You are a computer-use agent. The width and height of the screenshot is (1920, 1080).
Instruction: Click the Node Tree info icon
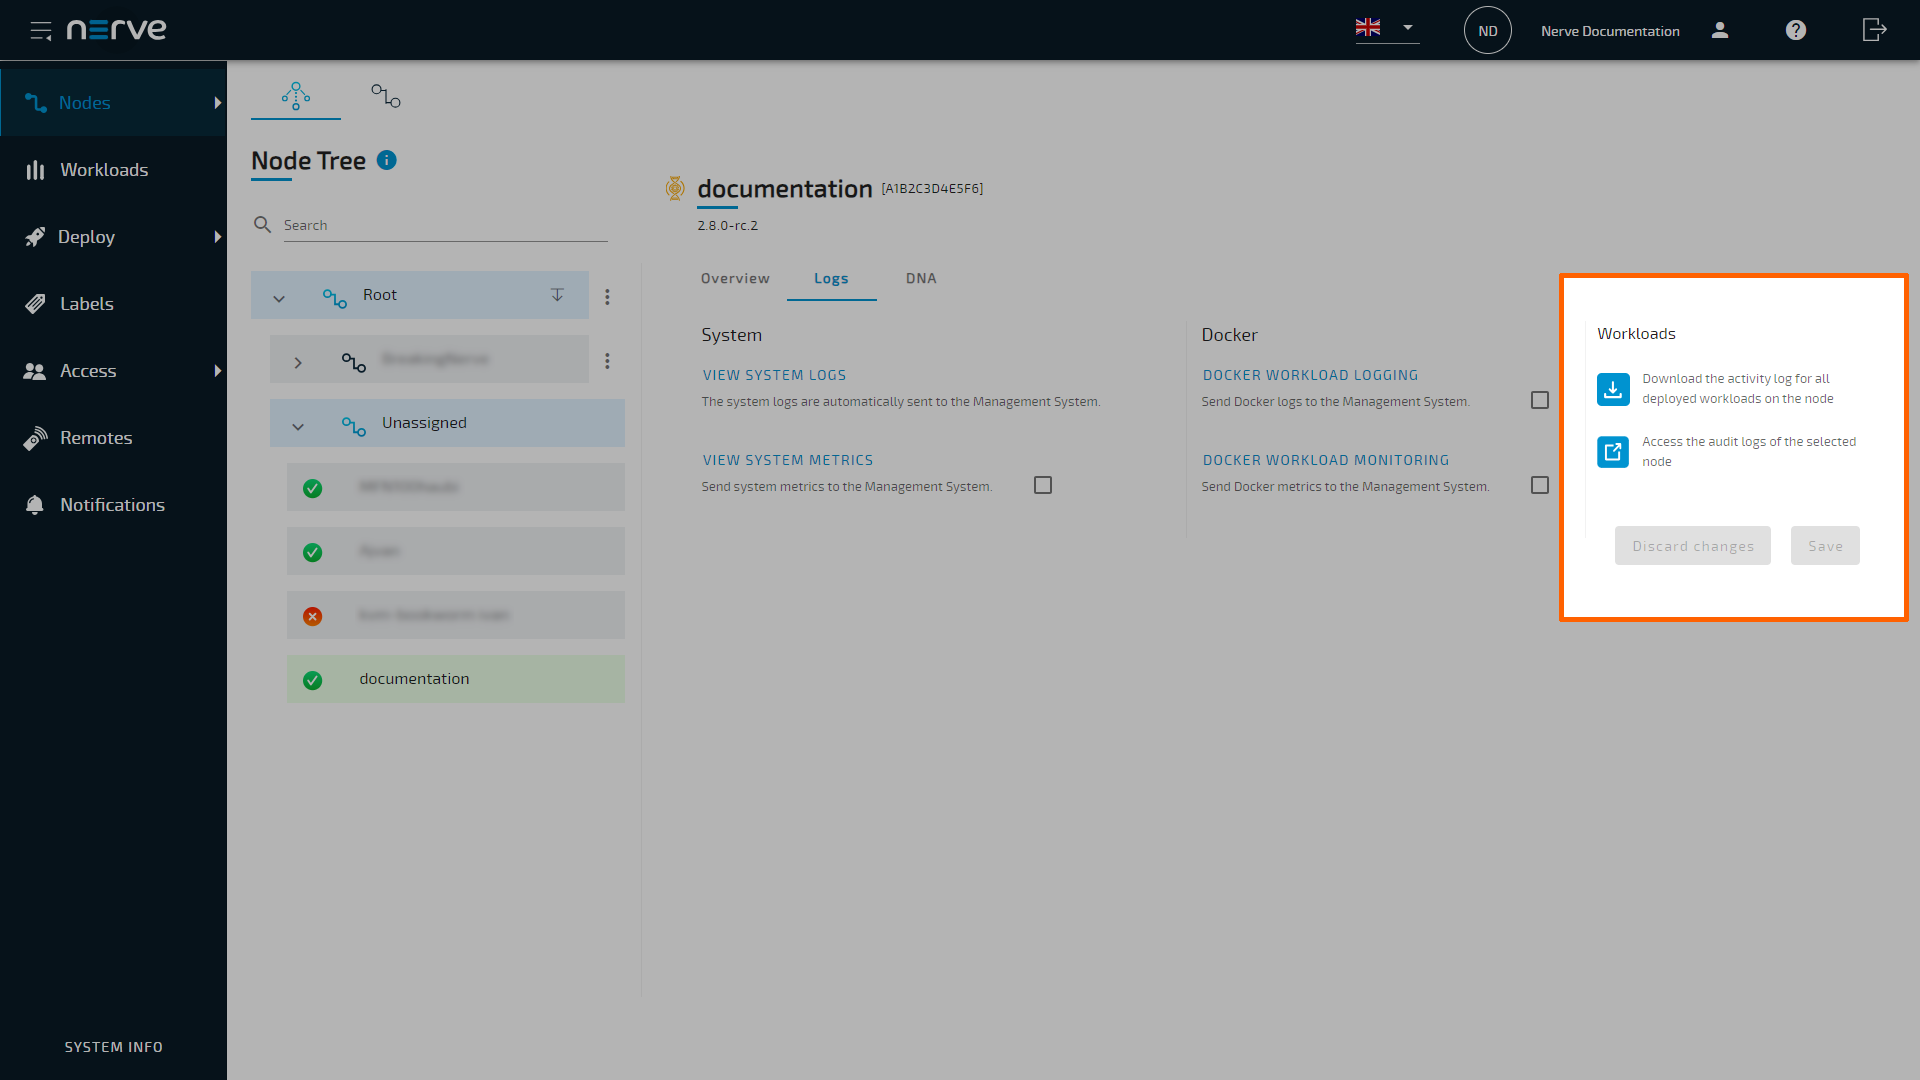[x=386, y=160]
